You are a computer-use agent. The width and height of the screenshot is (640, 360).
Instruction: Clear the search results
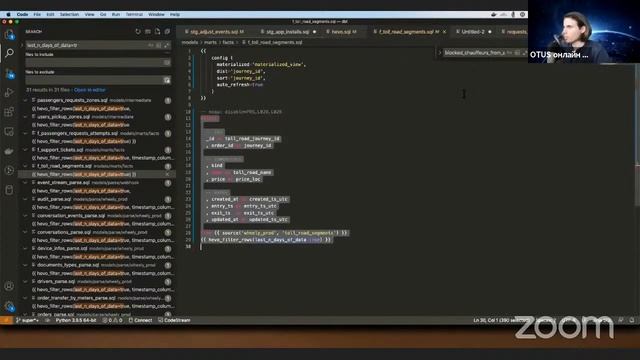[148, 31]
